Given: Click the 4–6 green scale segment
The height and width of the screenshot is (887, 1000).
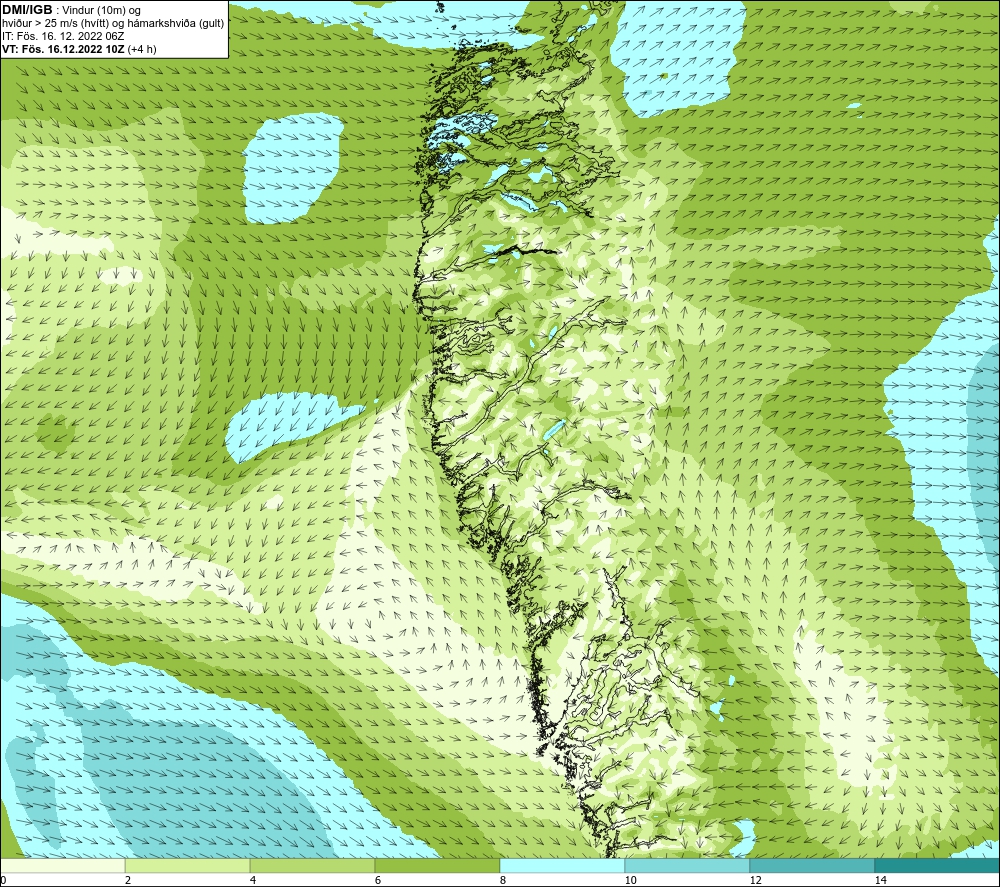Looking at the screenshot, I should pyautogui.click(x=312, y=865).
